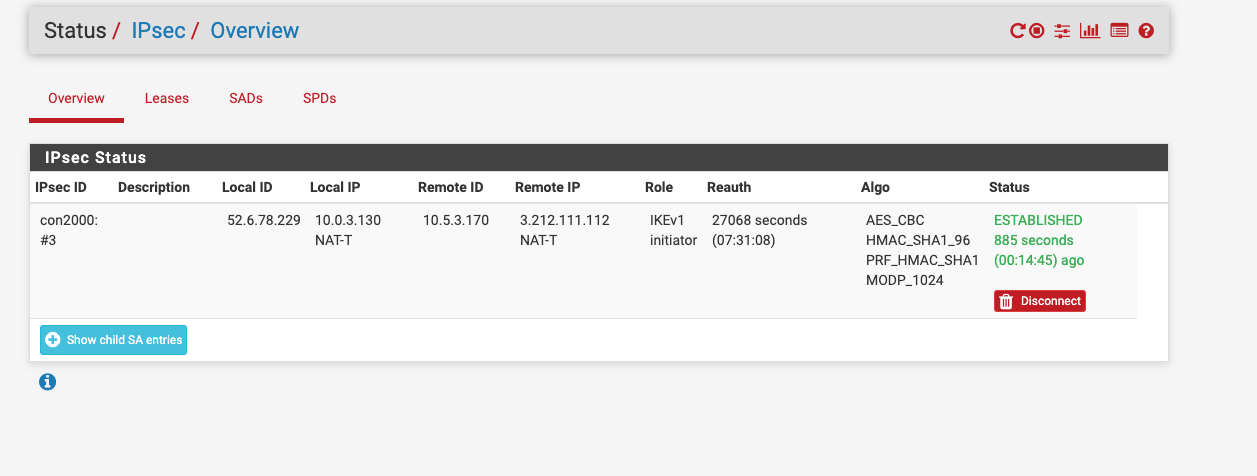Open related settings sliders icon
Screen dimensions: 1257x476
click(1062, 31)
